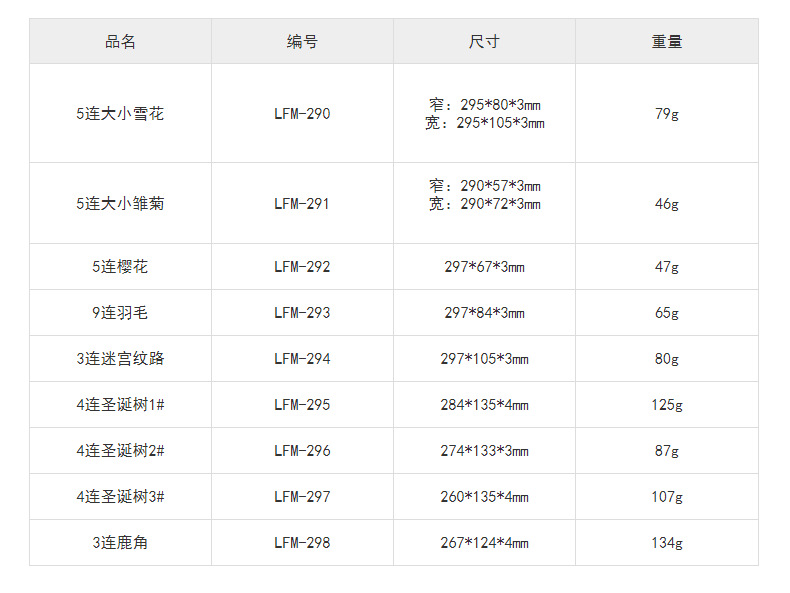Select the LFM-296 code cell

click(x=302, y=451)
